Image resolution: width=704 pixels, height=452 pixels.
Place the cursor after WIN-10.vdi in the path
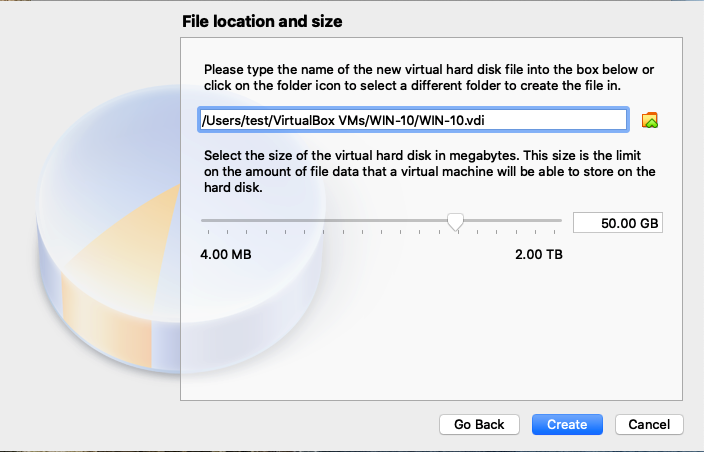pyautogui.click(x=486, y=120)
